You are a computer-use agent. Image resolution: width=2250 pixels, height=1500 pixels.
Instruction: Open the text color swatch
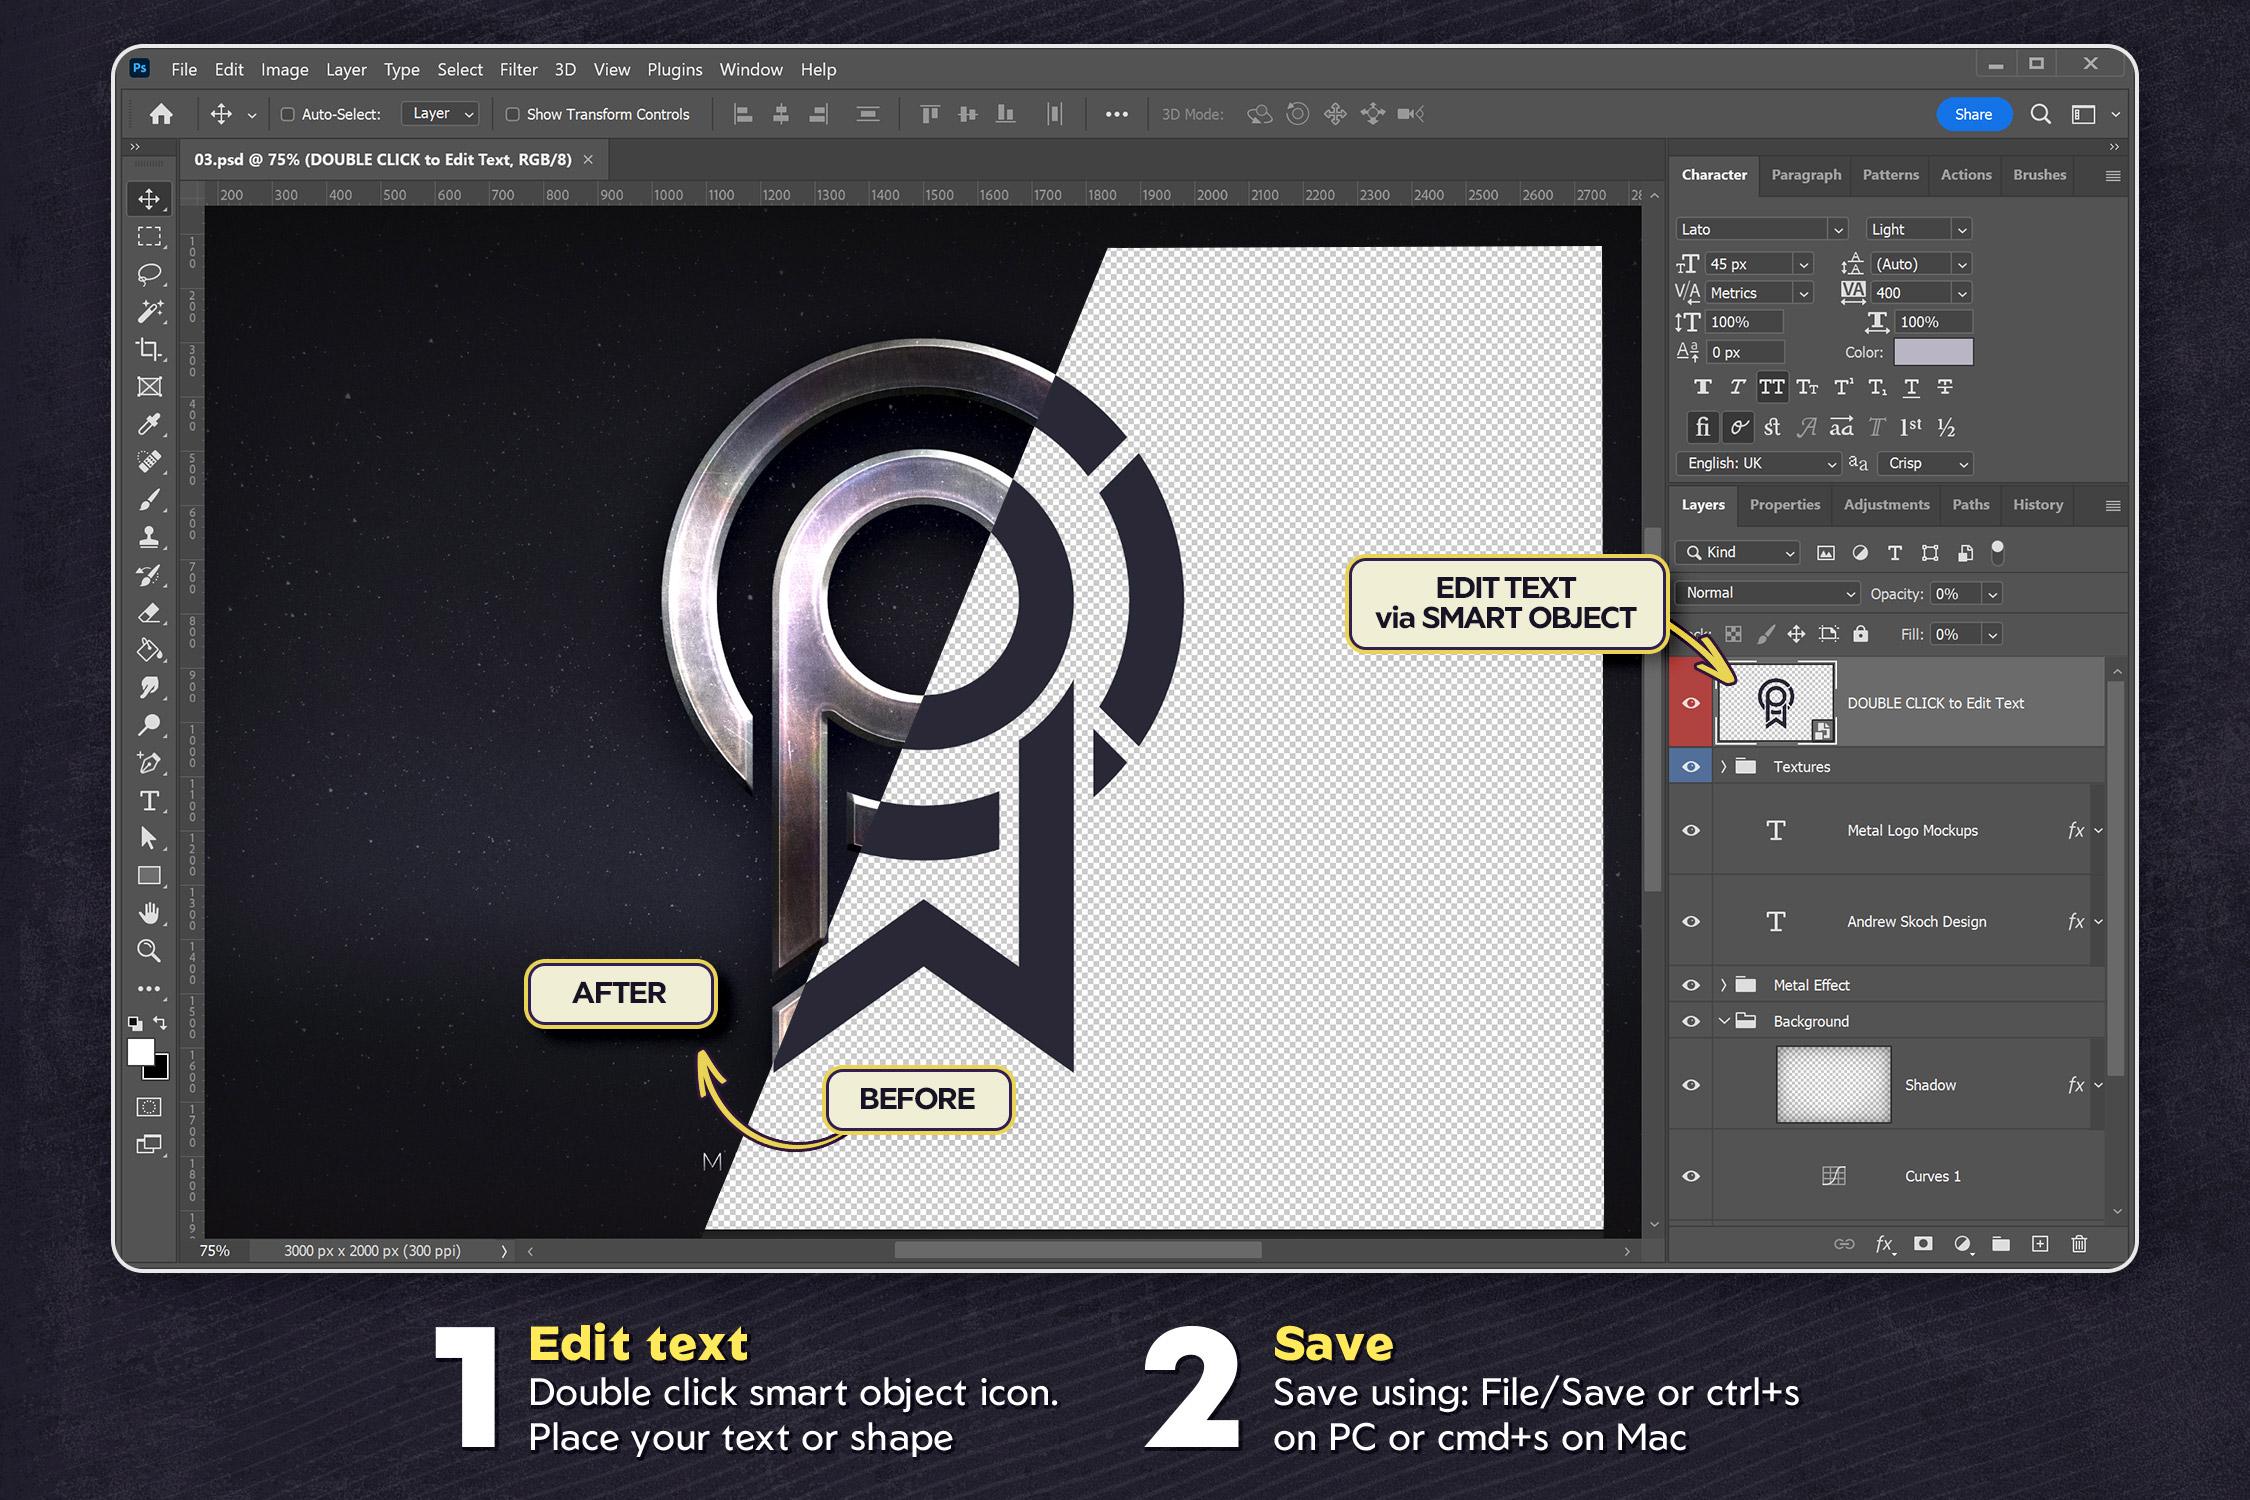1933,352
